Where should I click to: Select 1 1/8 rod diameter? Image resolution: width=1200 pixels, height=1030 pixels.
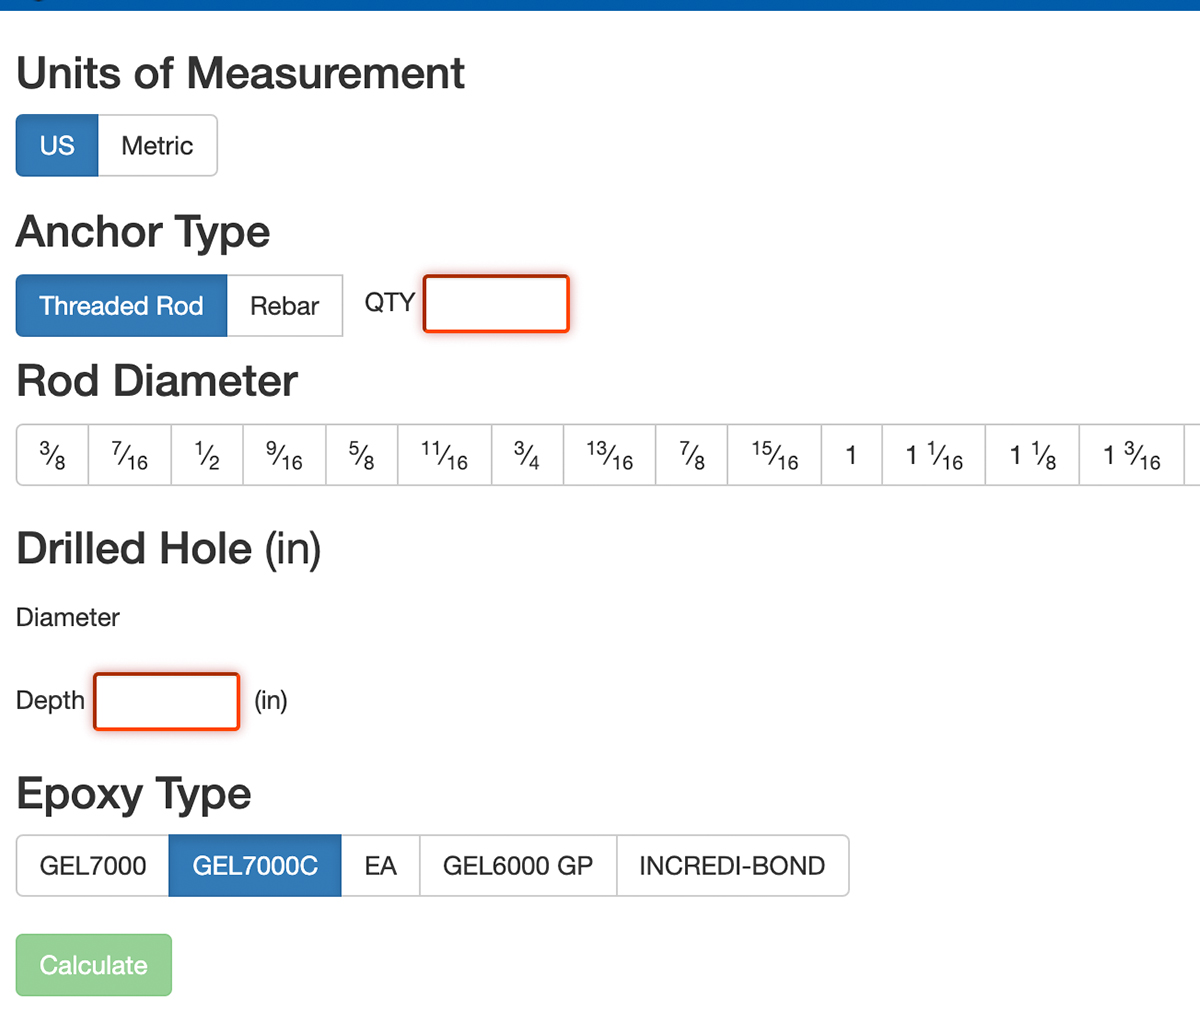point(1032,456)
